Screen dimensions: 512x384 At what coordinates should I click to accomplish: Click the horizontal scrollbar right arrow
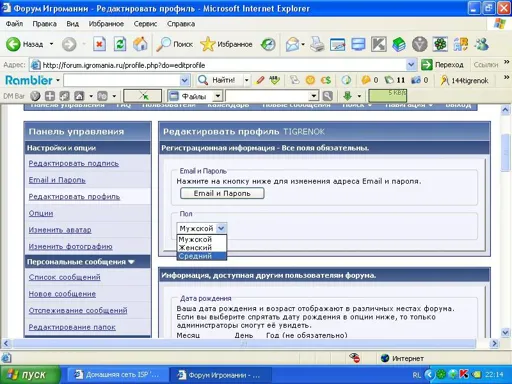495,343
